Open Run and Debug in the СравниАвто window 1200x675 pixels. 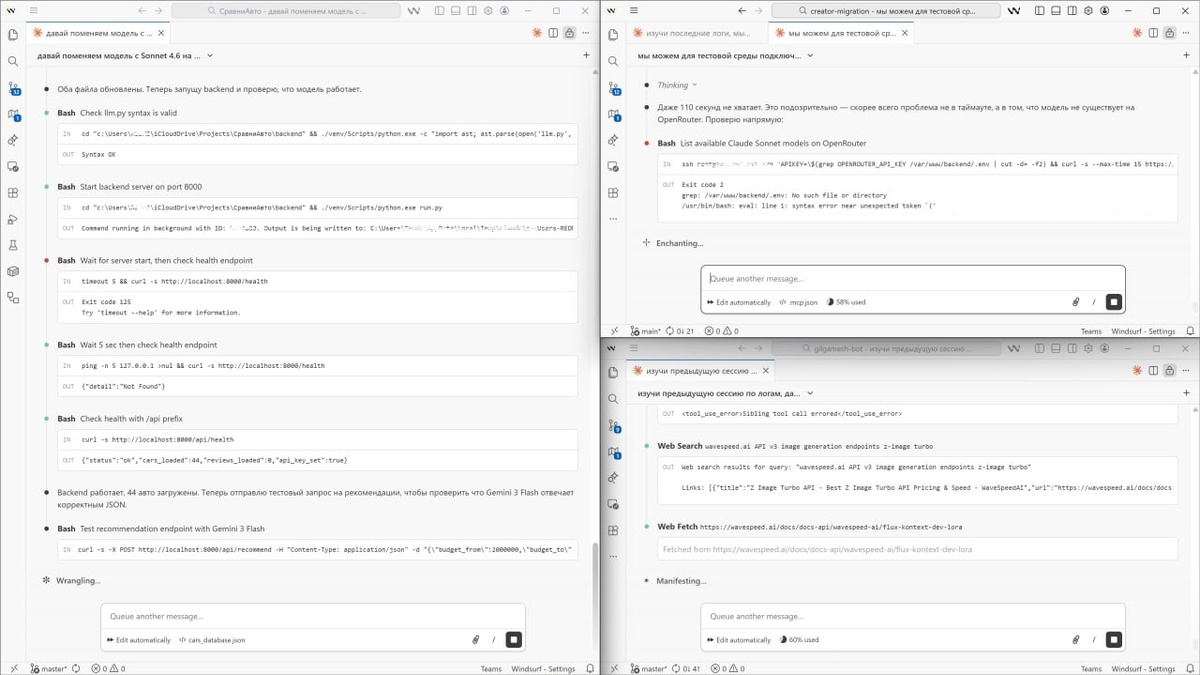(13, 219)
